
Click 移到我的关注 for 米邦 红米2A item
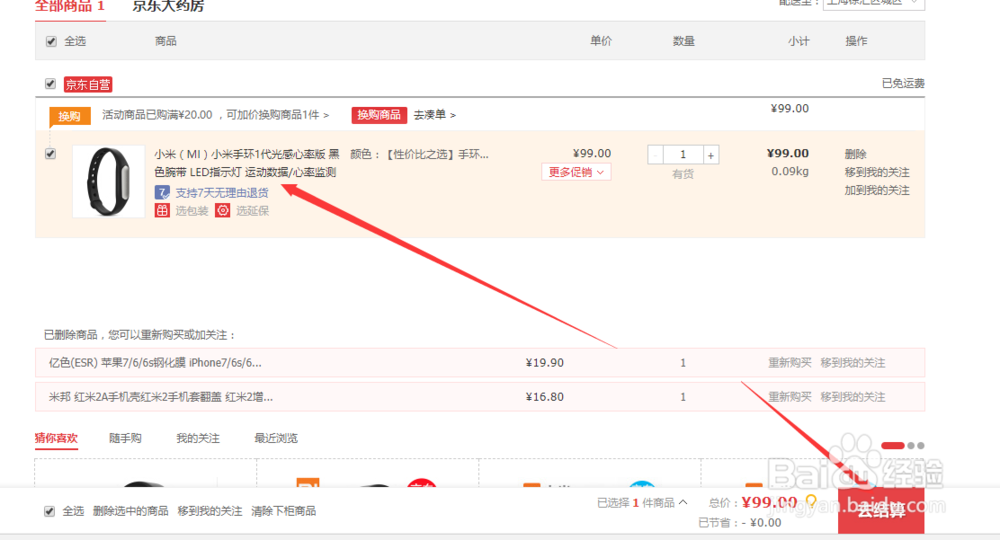tap(853, 397)
